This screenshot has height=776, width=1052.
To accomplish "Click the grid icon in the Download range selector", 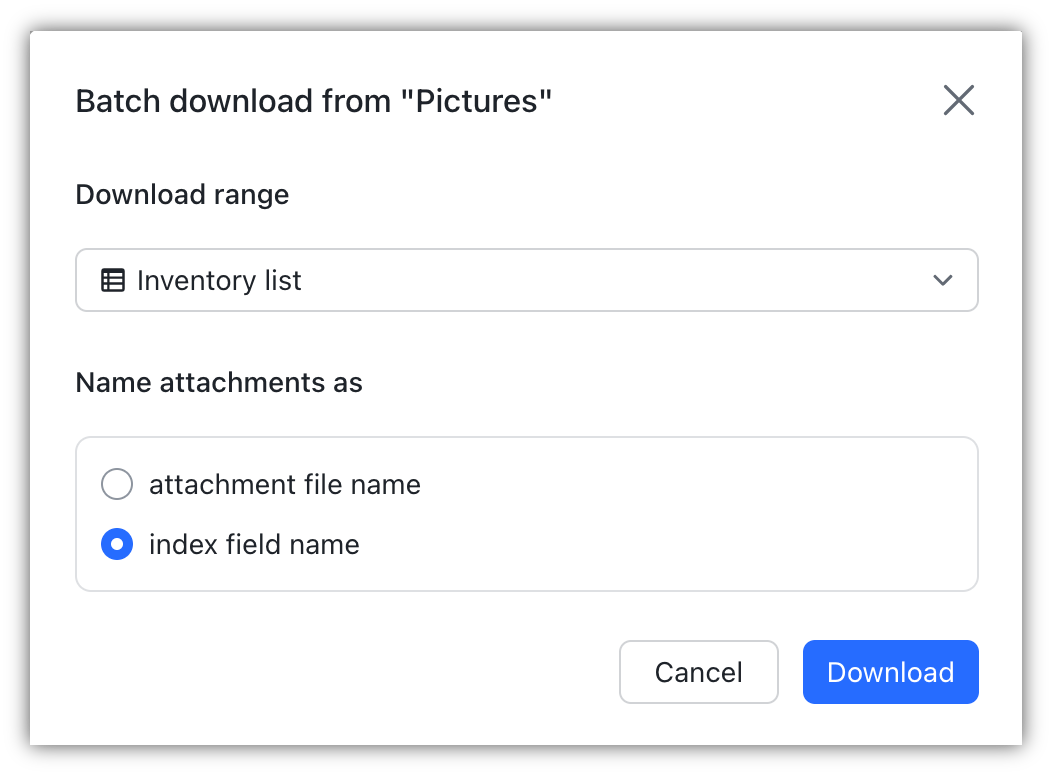I will 113,280.
